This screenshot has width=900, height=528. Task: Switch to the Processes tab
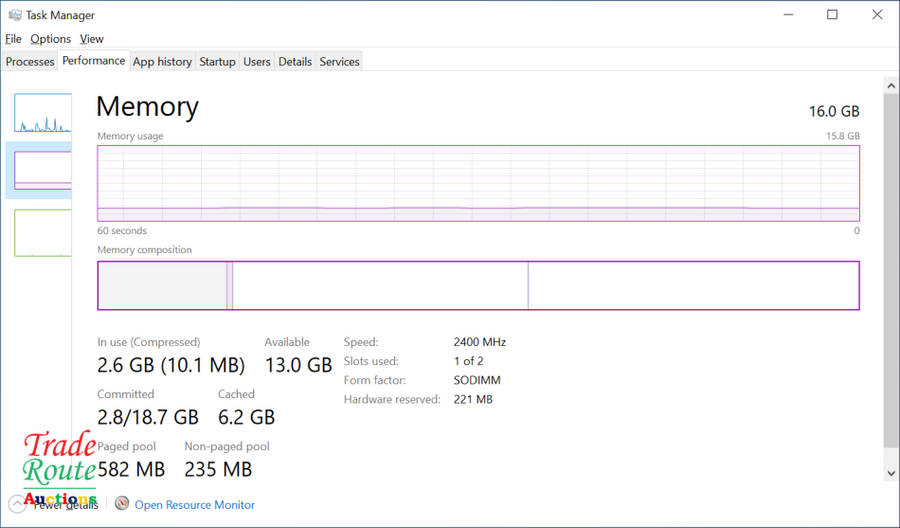pyautogui.click(x=30, y=62)
